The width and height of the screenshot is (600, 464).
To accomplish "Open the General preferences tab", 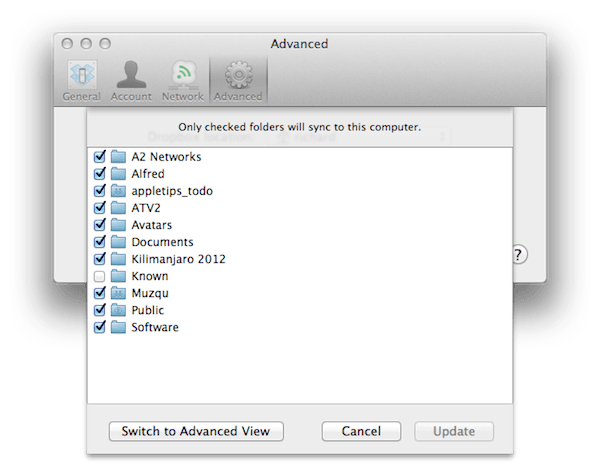I will click(x=82, y=81).
